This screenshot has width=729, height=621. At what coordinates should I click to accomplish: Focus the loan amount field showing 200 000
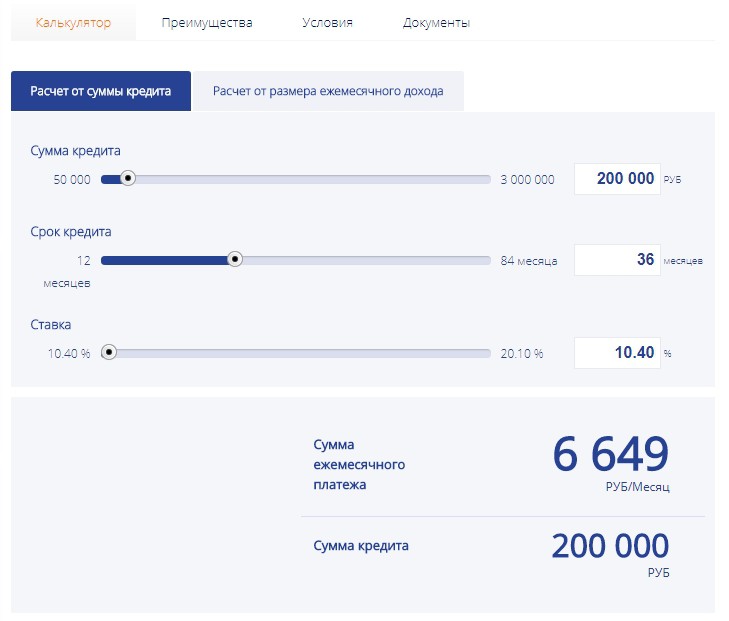tap(616, 179)
